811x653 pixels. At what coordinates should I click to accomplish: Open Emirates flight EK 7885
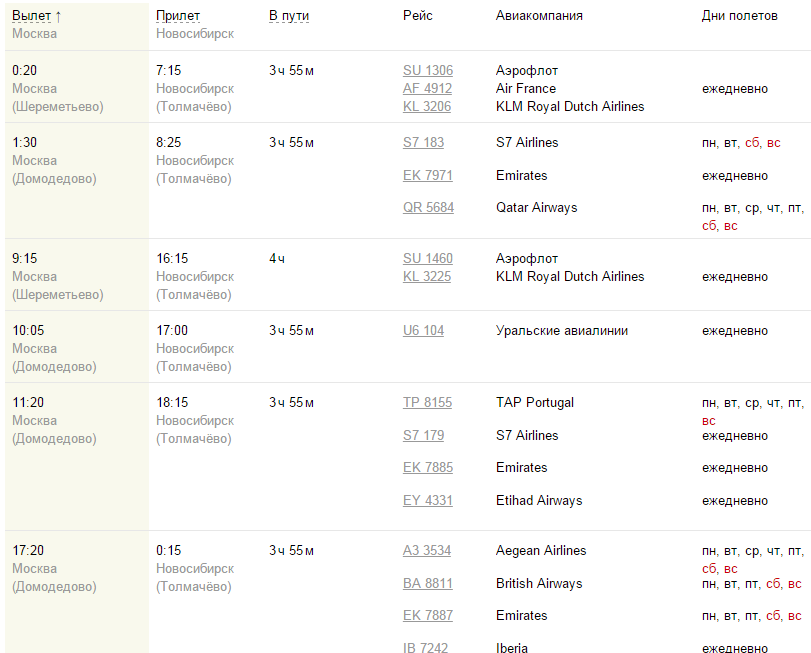click(x=427, y=468)
